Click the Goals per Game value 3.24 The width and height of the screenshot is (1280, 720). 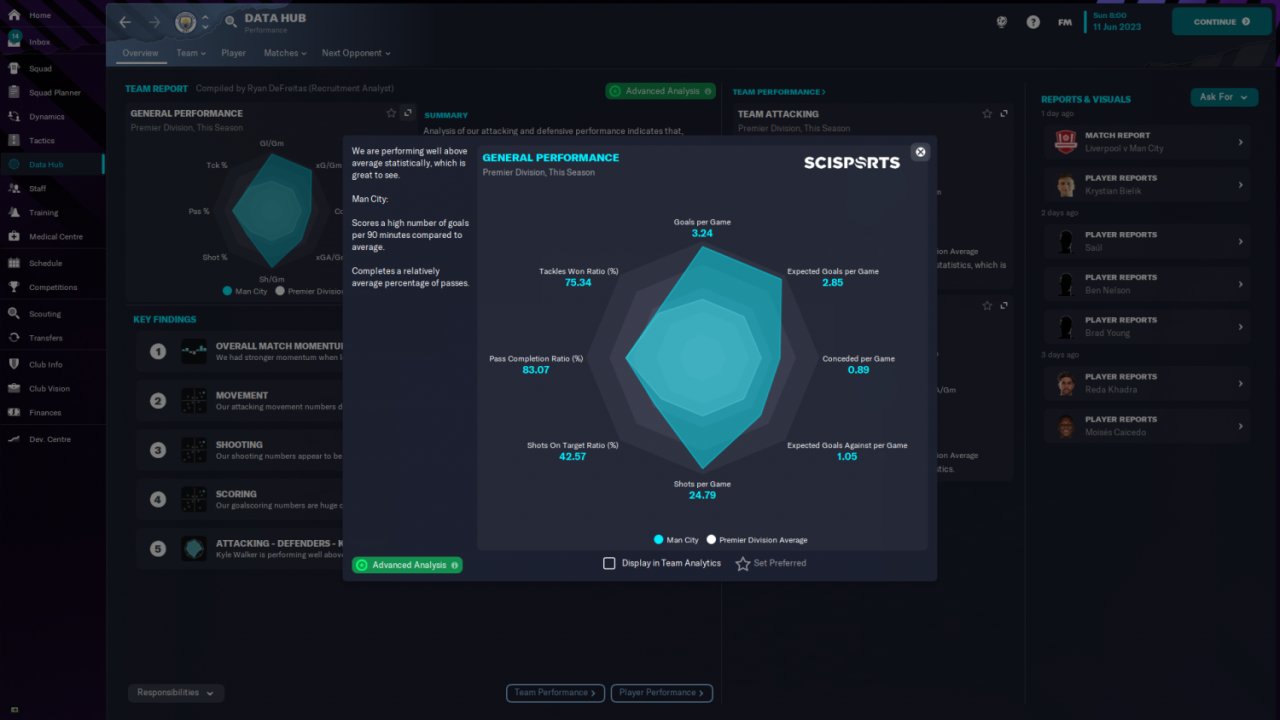click(x=702, y=233)
